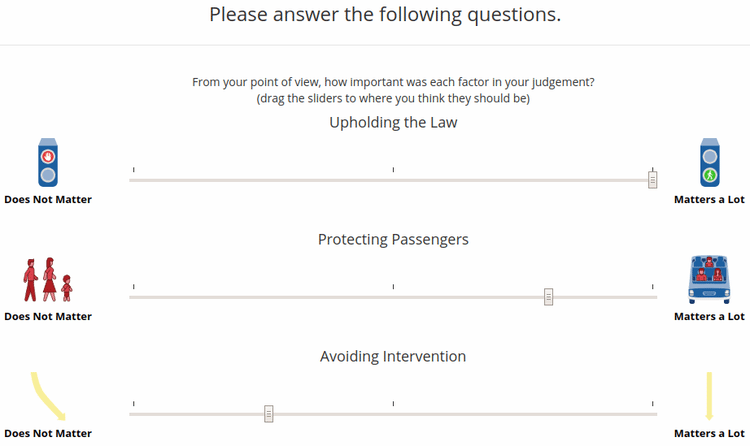This screenshot has height=446, width=750.
Task: Click the red stop-hand traffic light icon
Action: click(48, 162)
